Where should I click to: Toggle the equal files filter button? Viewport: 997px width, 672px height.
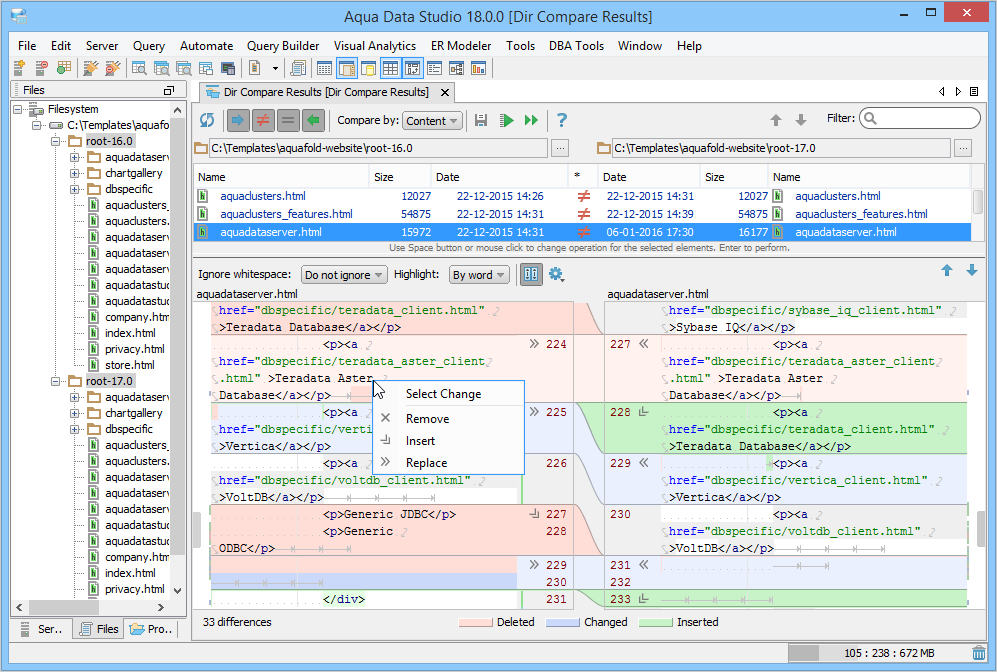[288, 120]
